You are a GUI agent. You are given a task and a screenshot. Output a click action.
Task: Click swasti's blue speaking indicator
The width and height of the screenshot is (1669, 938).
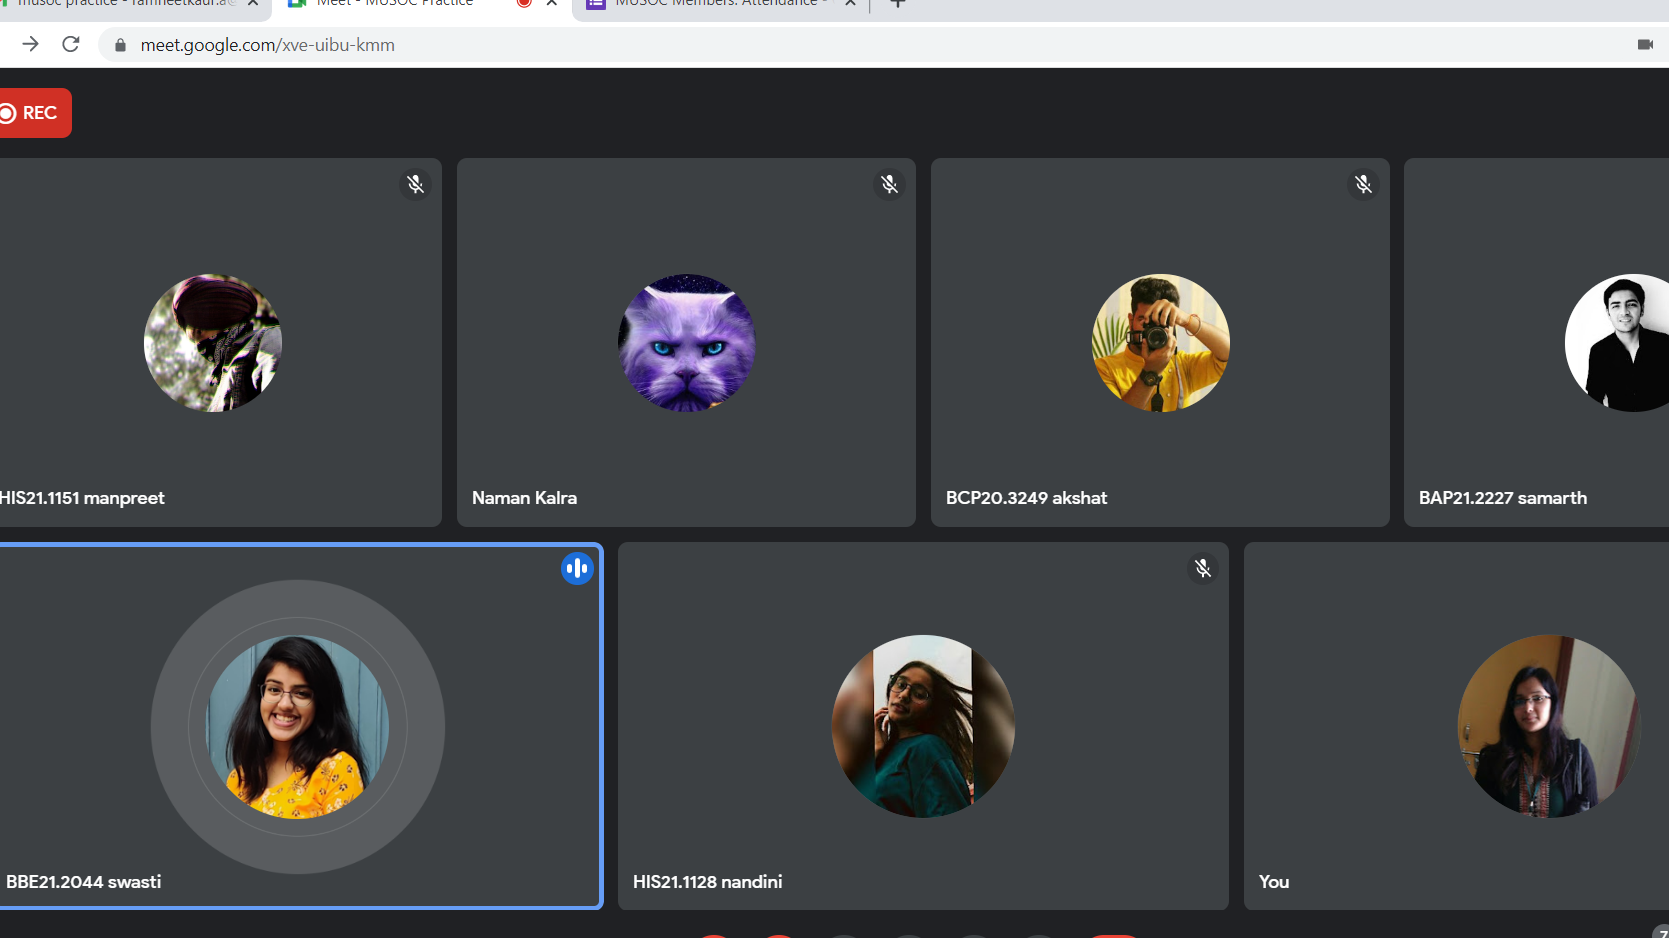tap(577, 568)
